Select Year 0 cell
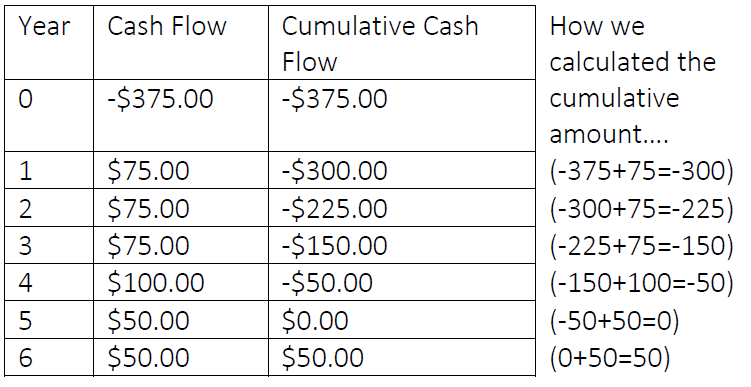751x387 pixels. 49,115
